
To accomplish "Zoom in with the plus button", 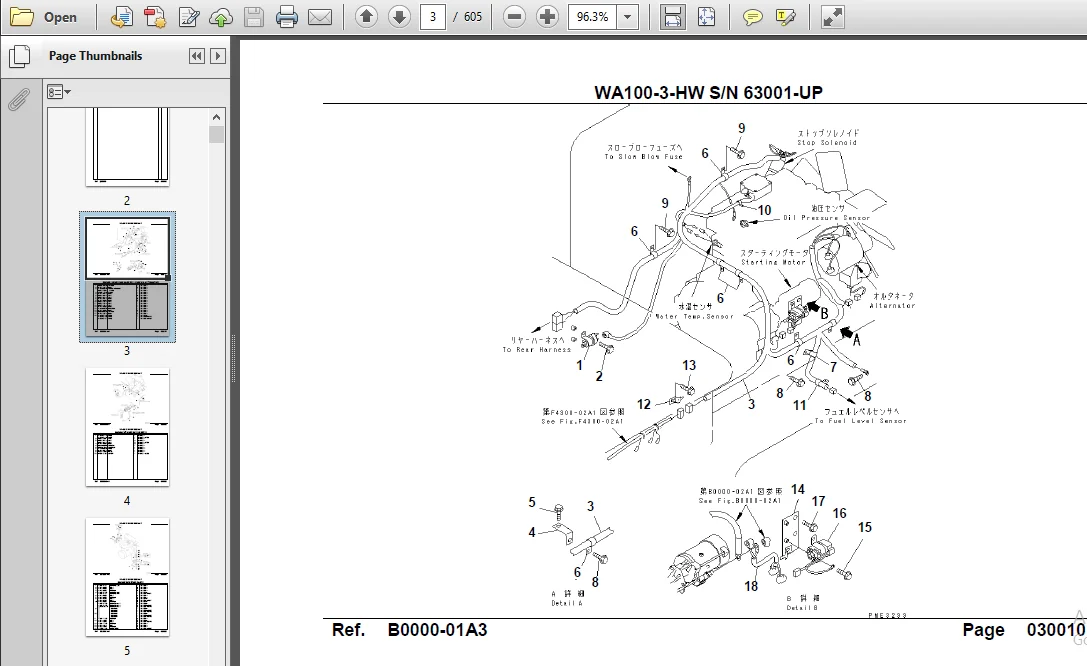I will tap(547, 17).
